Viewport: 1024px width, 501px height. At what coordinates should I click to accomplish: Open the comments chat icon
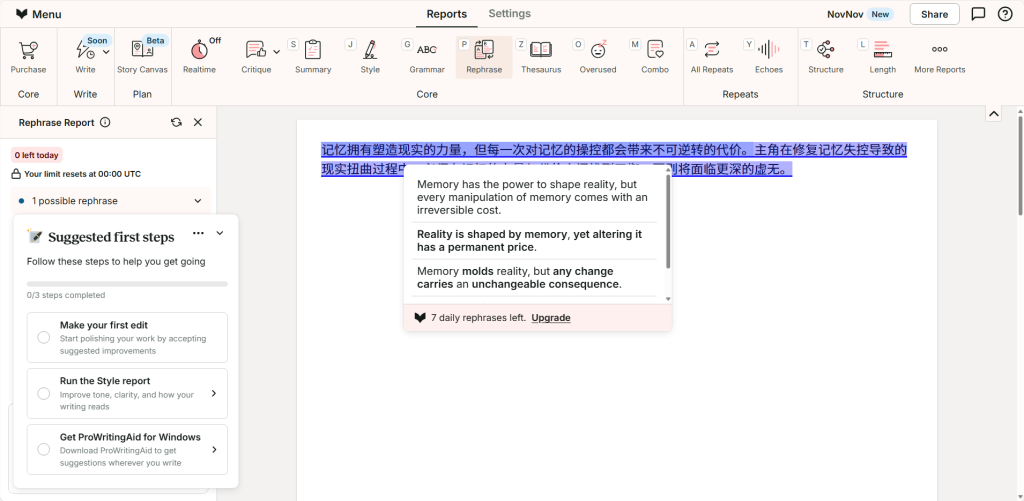pyautogui.click(x=978, y=14)
